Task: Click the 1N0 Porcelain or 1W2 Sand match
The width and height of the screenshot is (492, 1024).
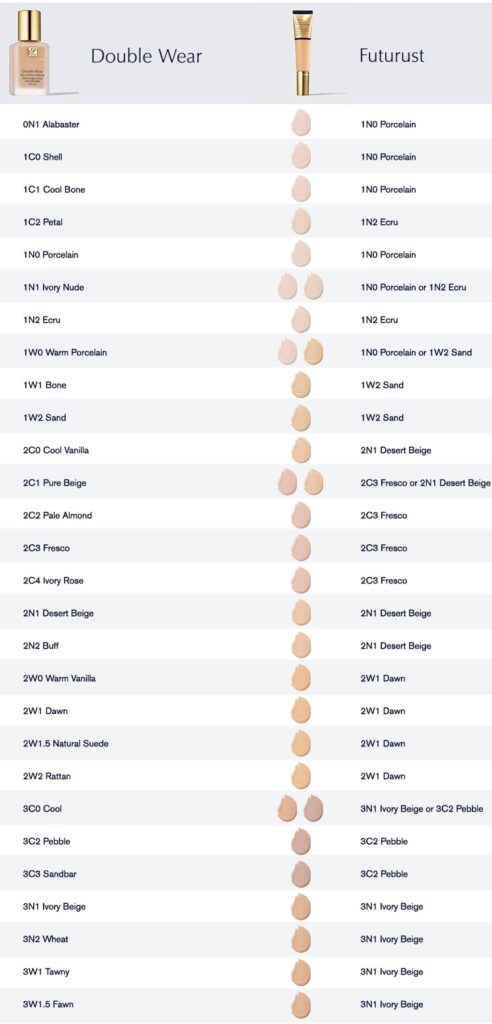Action: coord(416,352)
